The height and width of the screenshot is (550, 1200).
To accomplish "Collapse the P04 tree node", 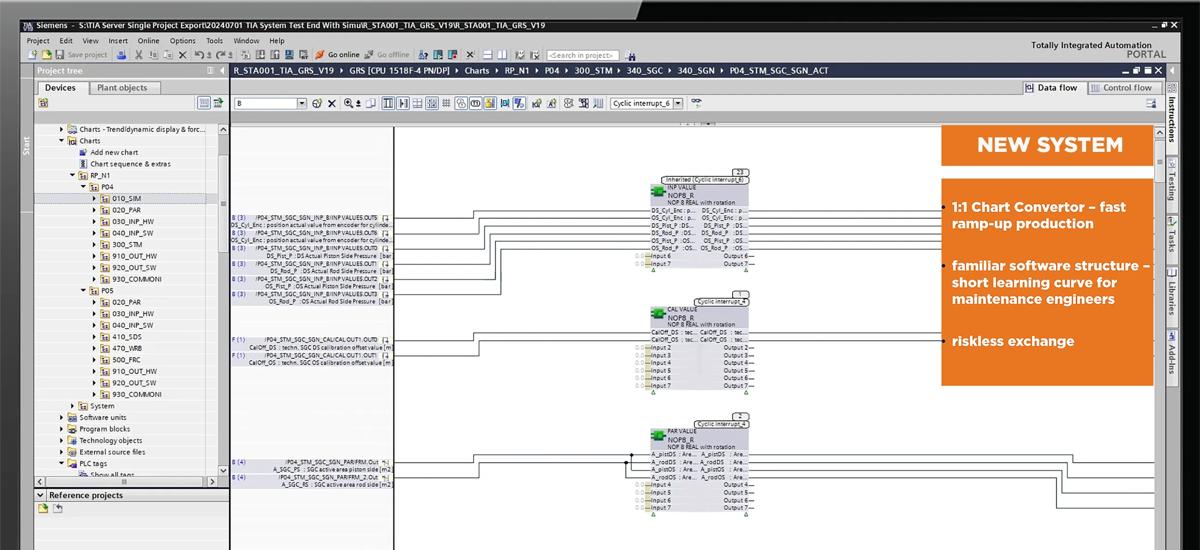I will pyautogui.click(x=84, y=187).
